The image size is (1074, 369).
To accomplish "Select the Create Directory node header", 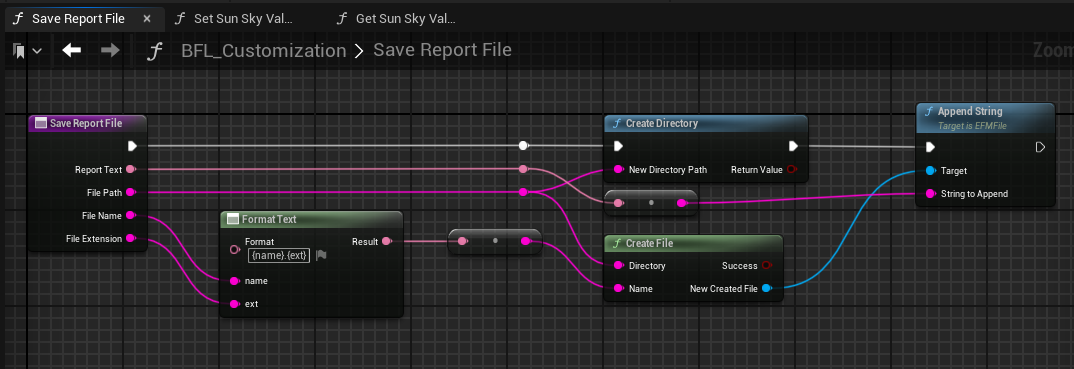I will click(x=705, y=123).
